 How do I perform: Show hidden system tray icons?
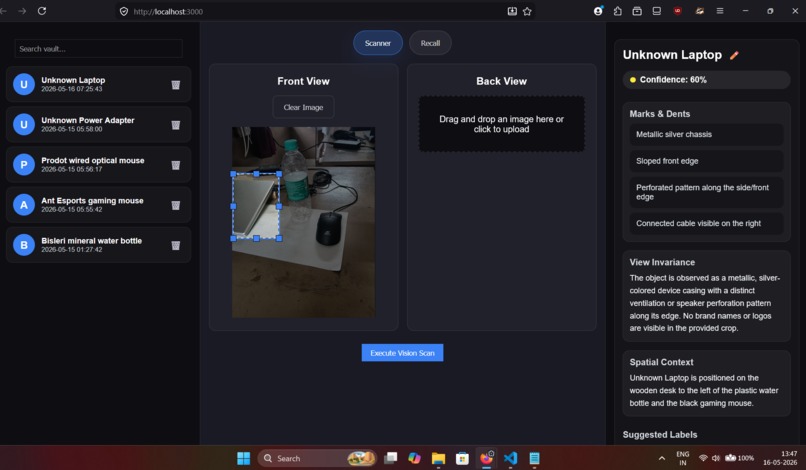[x=662, y=458]
